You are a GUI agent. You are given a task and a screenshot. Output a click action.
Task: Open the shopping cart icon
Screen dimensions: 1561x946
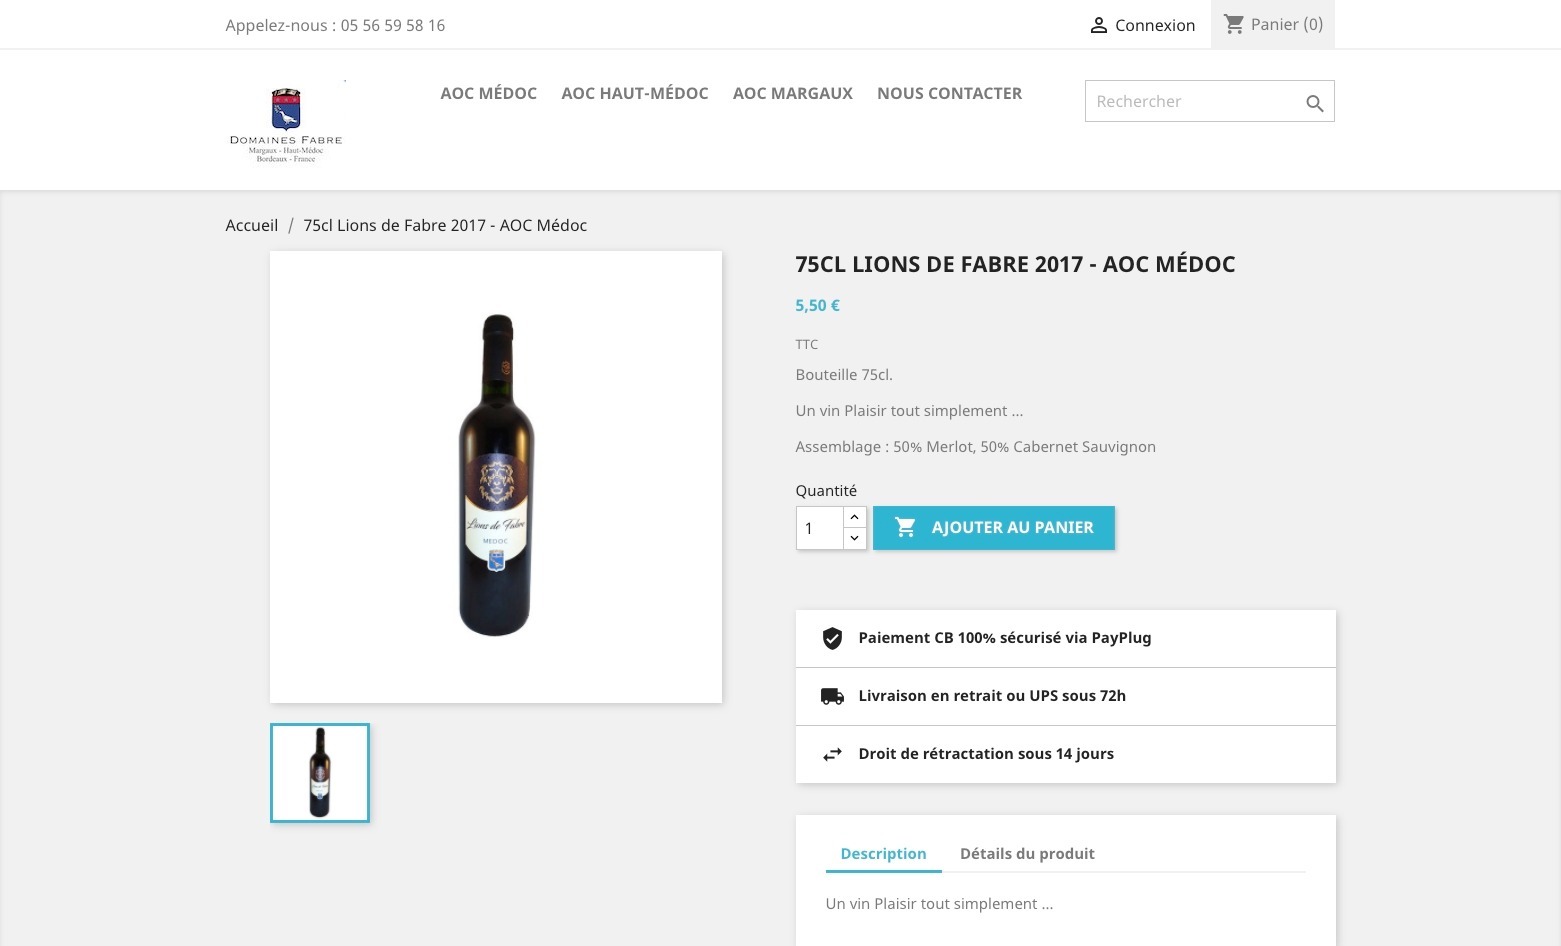point(1234,24)
